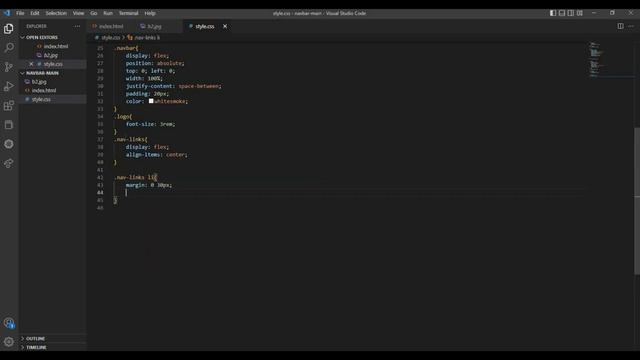Expand the Timeline section
Screen dimensions: 640x360
coord(36,347)
